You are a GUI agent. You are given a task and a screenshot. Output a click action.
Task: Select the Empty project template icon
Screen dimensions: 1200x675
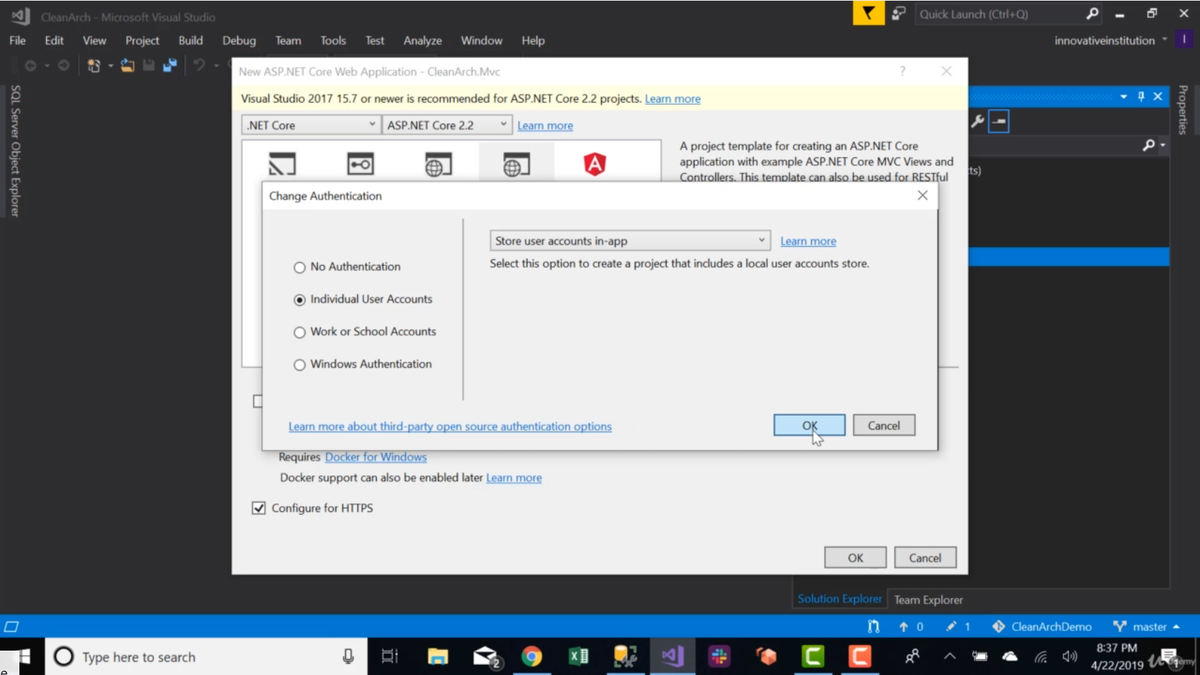[282, 164]
